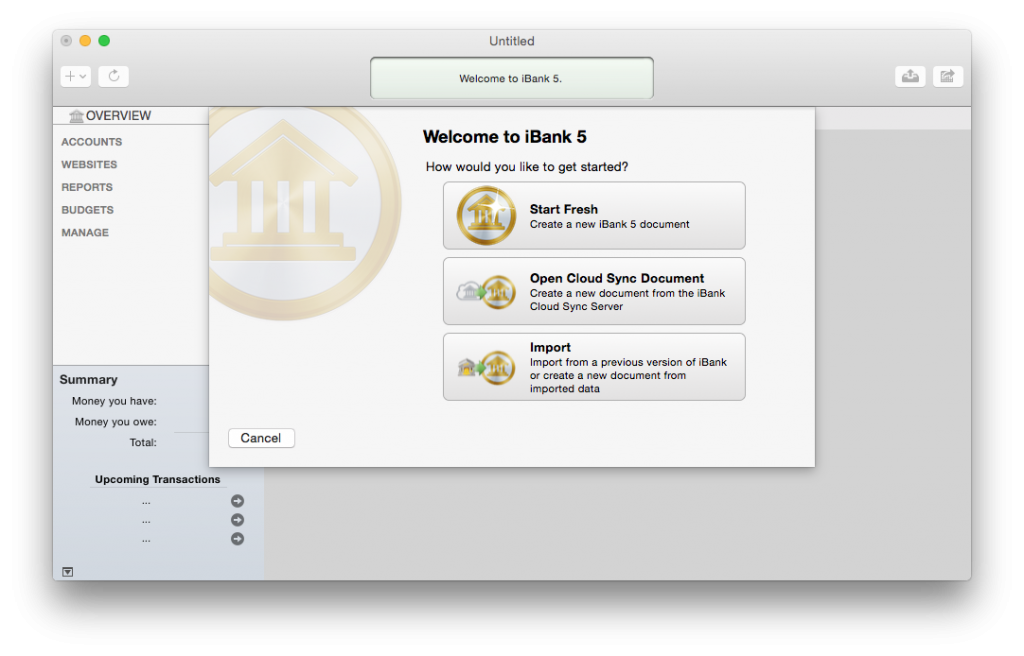The height and width of the screenshot is (656, 1024).
Task: Open the add (+) dropdown in the toolbar
Action: 76,76
